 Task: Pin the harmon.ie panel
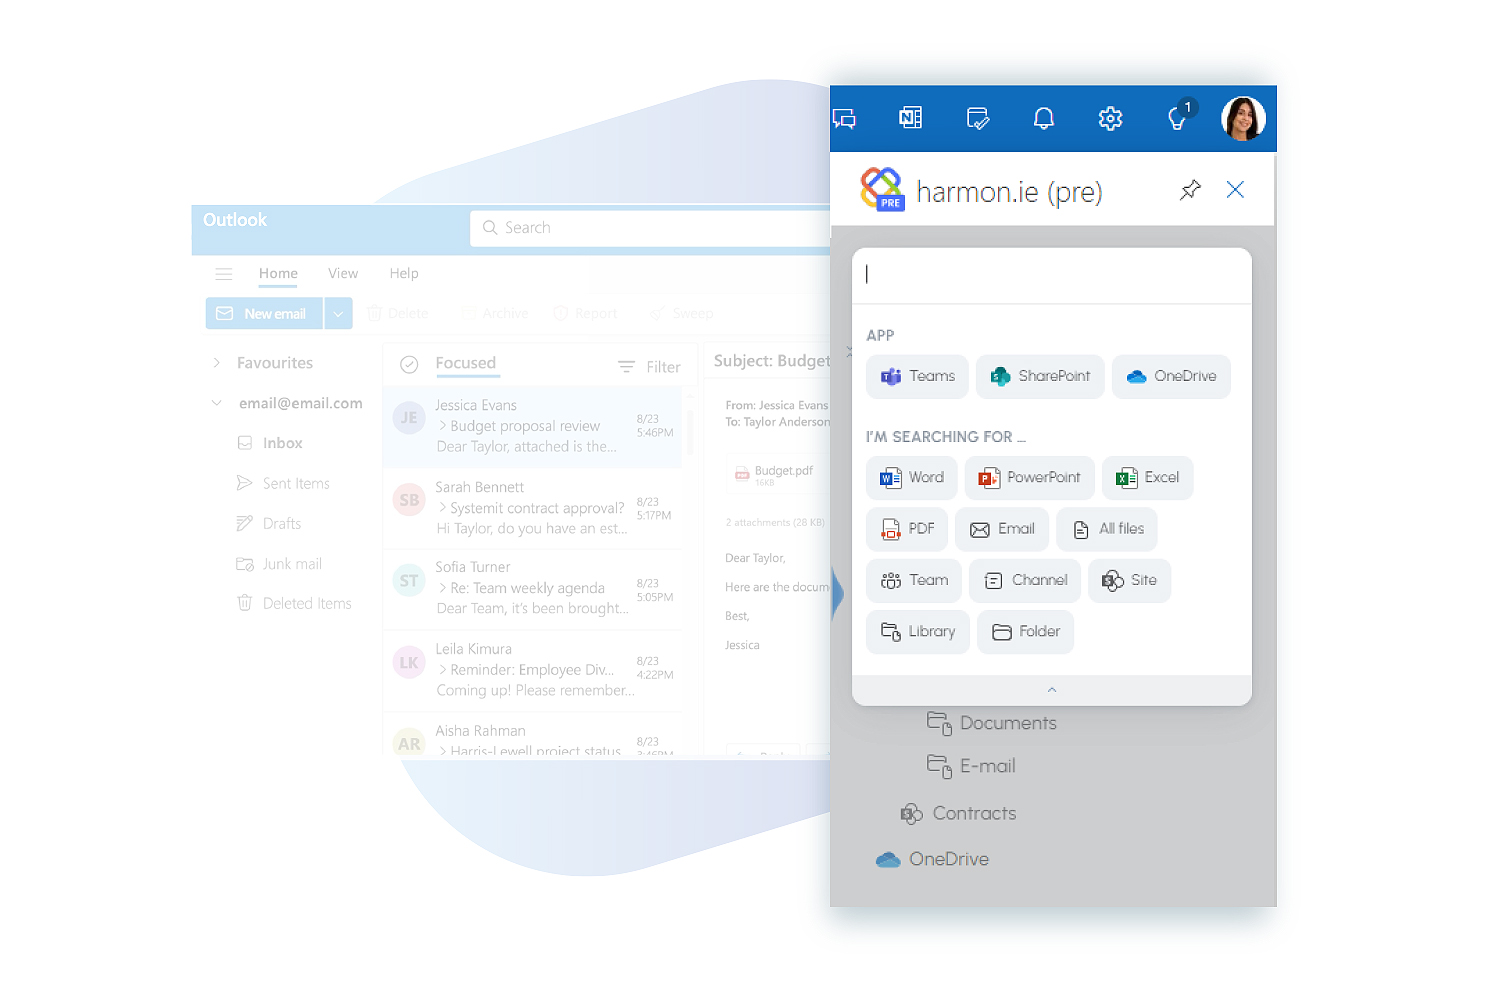(x=1190, y=190)
